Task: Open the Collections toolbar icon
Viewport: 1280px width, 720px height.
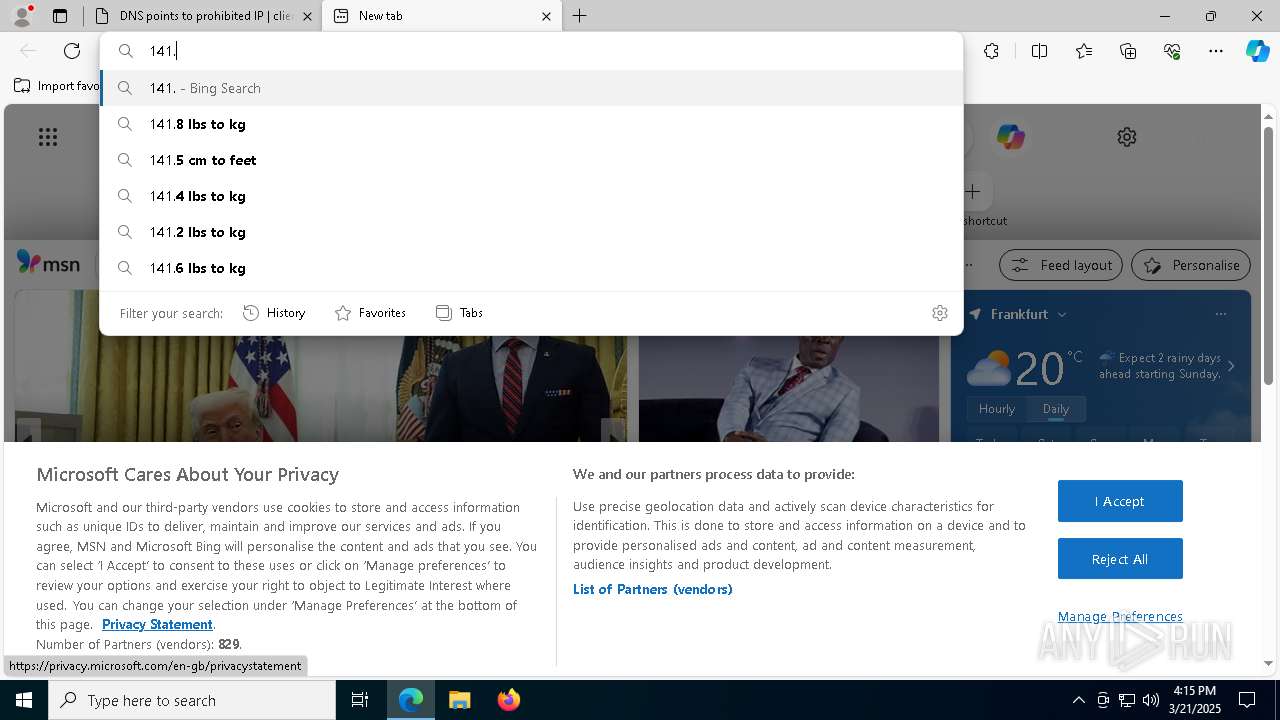Action: [1128, 51]
